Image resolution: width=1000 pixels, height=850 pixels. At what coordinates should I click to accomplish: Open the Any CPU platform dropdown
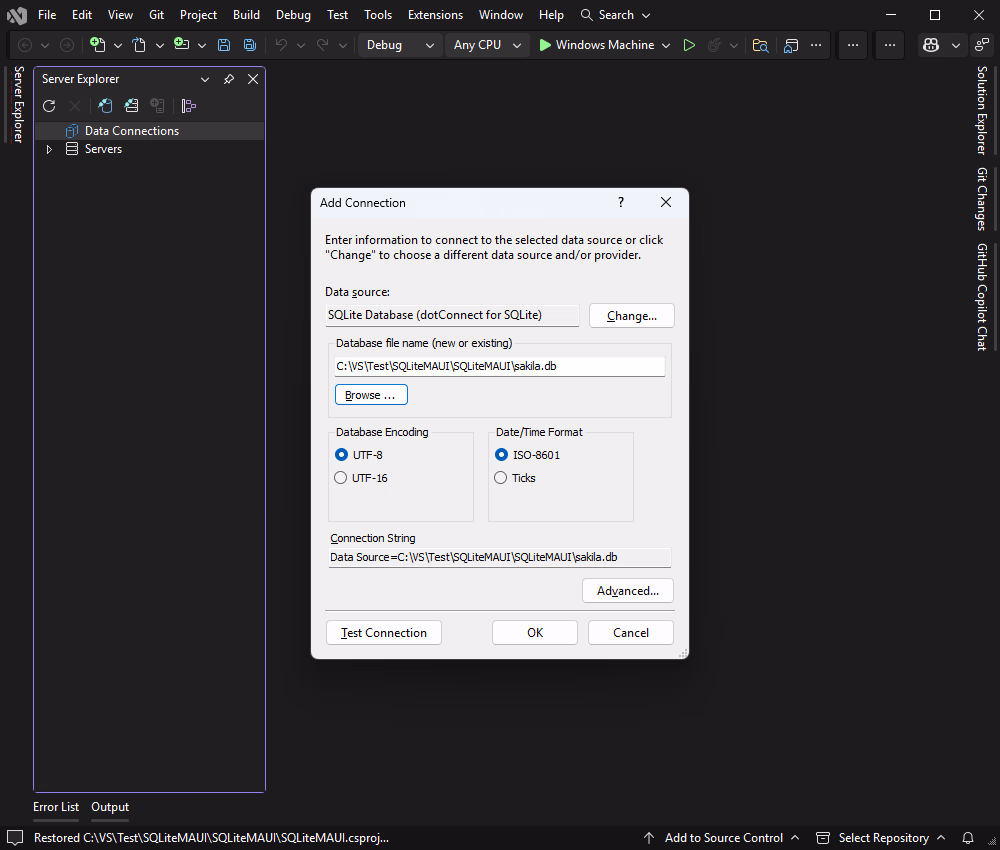tap(487, 45)
